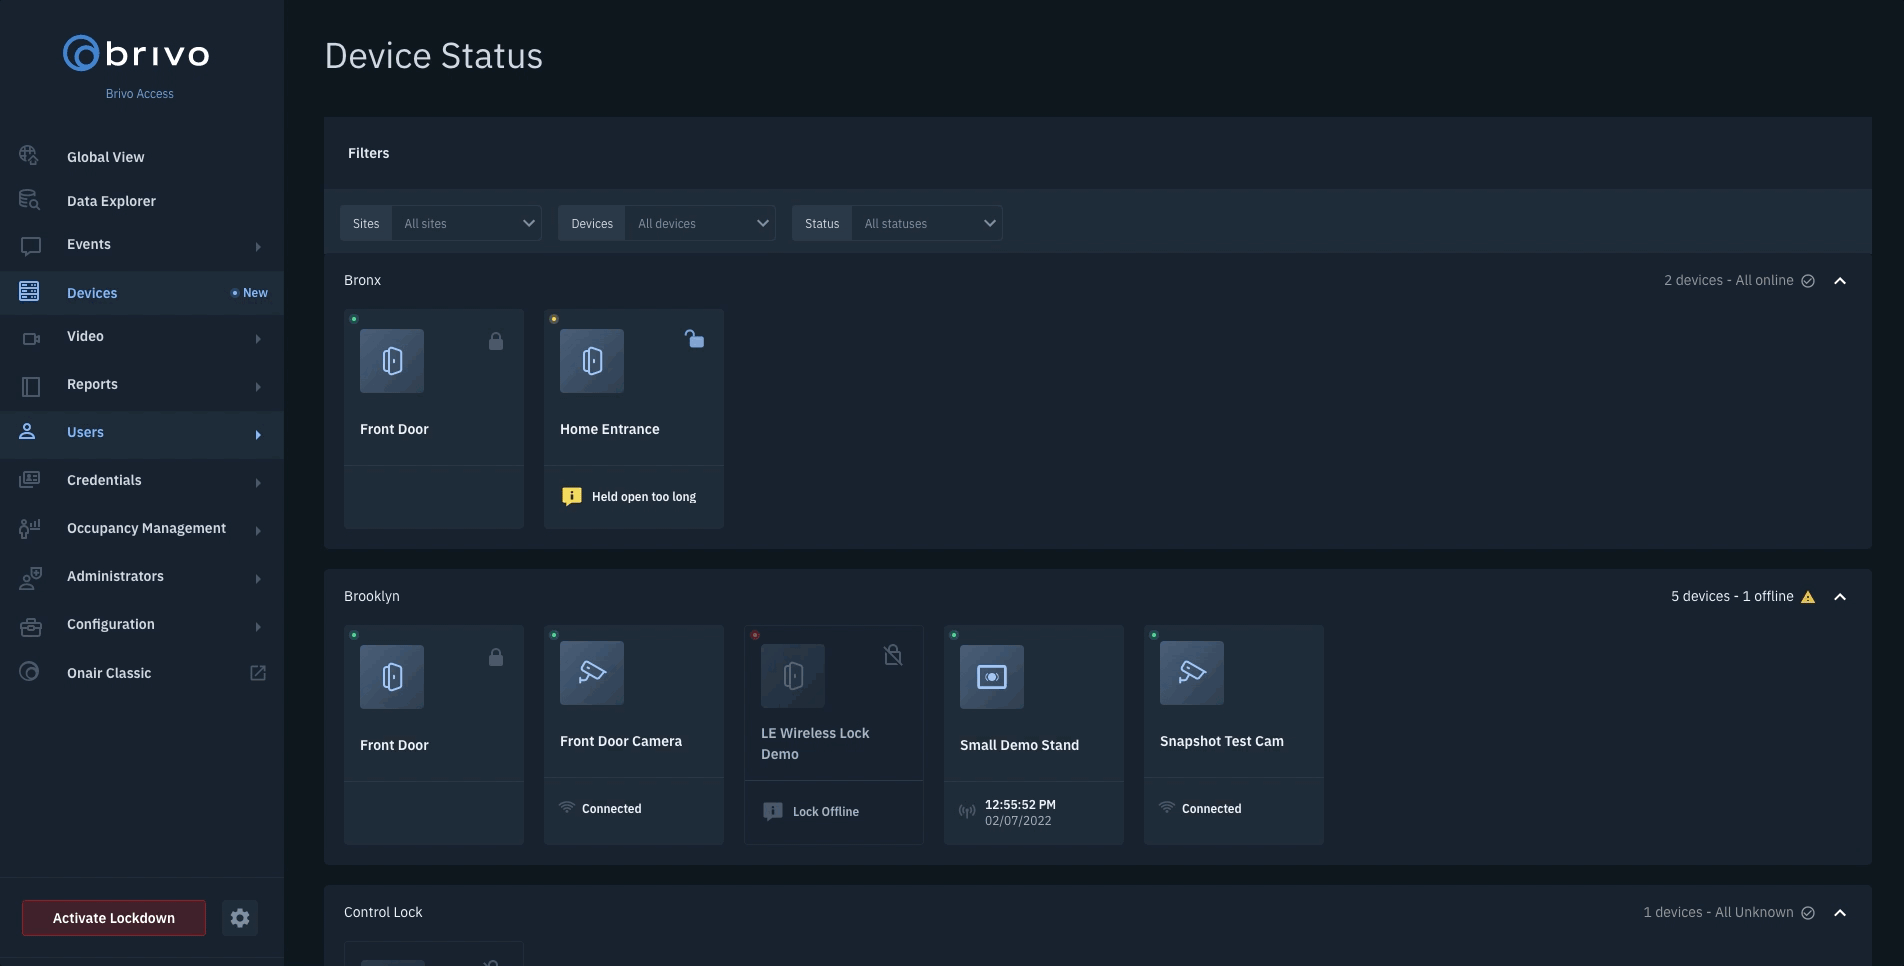Screen dimensions: 1904x966
Task: Open Occupancy Management menu item
Action: (142, 528)
